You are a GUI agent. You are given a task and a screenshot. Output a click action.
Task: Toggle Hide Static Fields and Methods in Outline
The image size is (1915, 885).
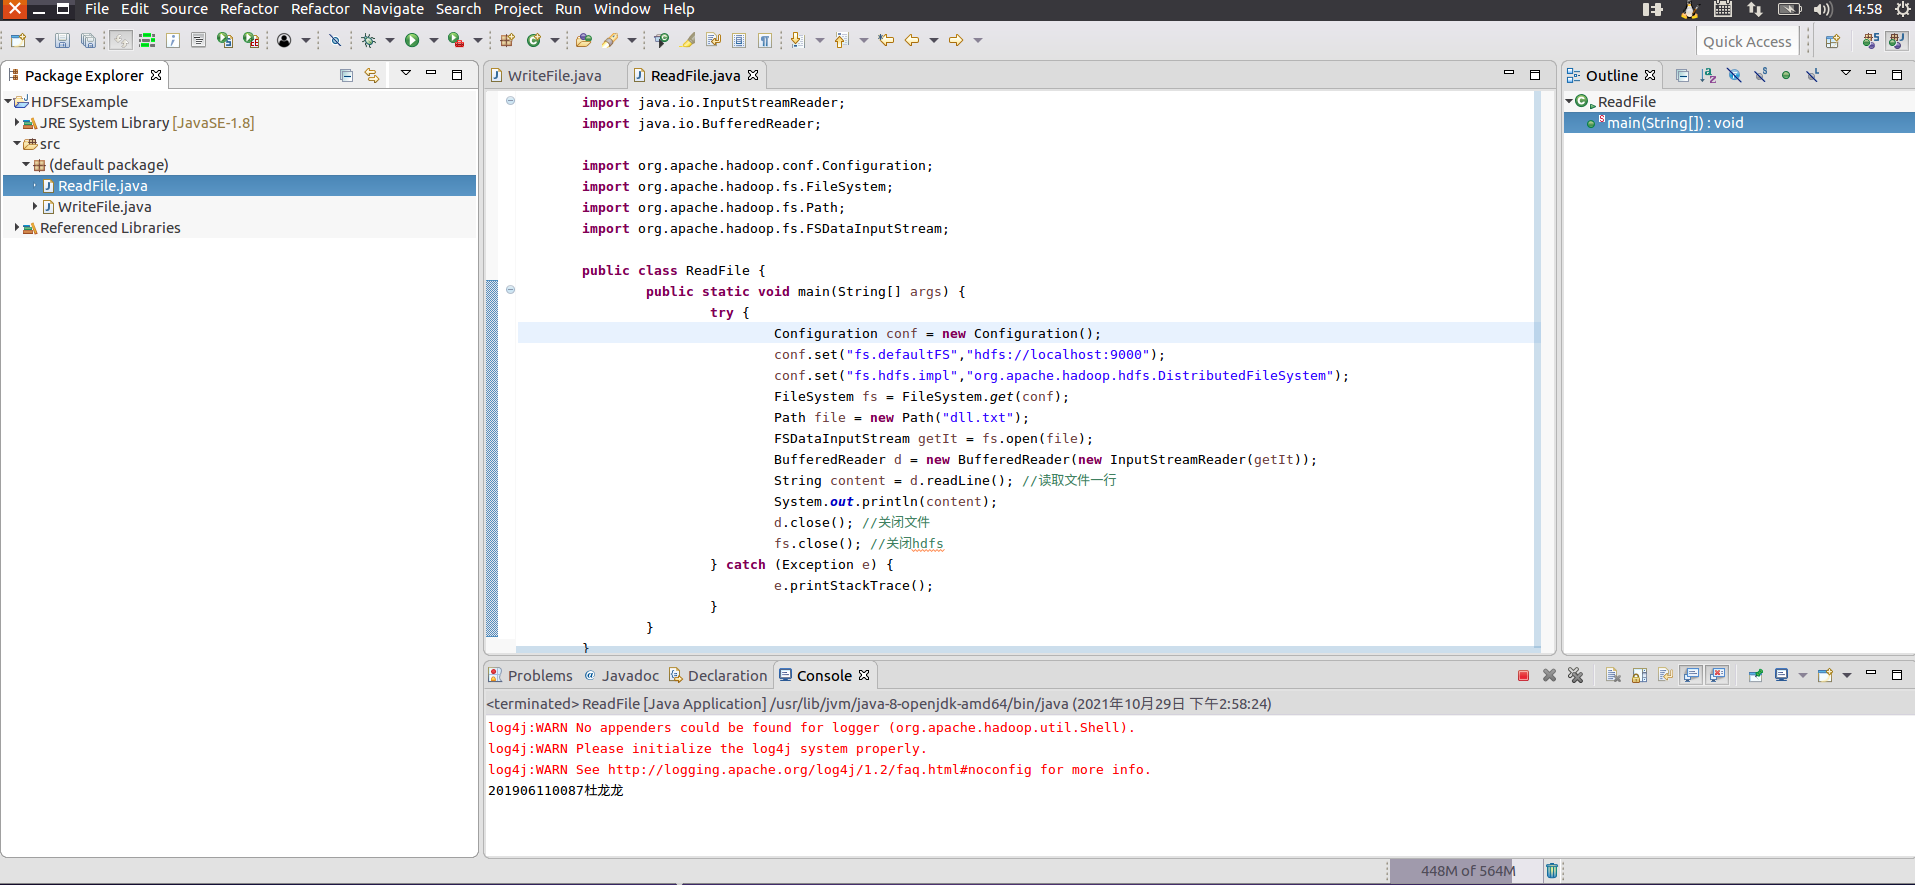(x=1760, y=76)
